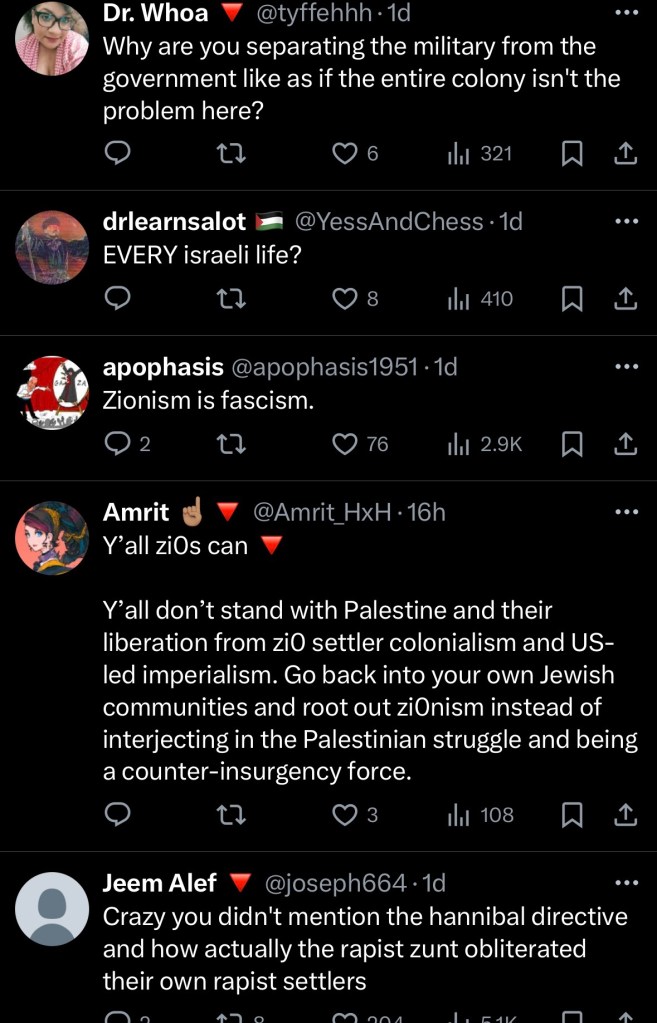Reply to Dr. Whoa's tweet

click(x=118, y=153)
